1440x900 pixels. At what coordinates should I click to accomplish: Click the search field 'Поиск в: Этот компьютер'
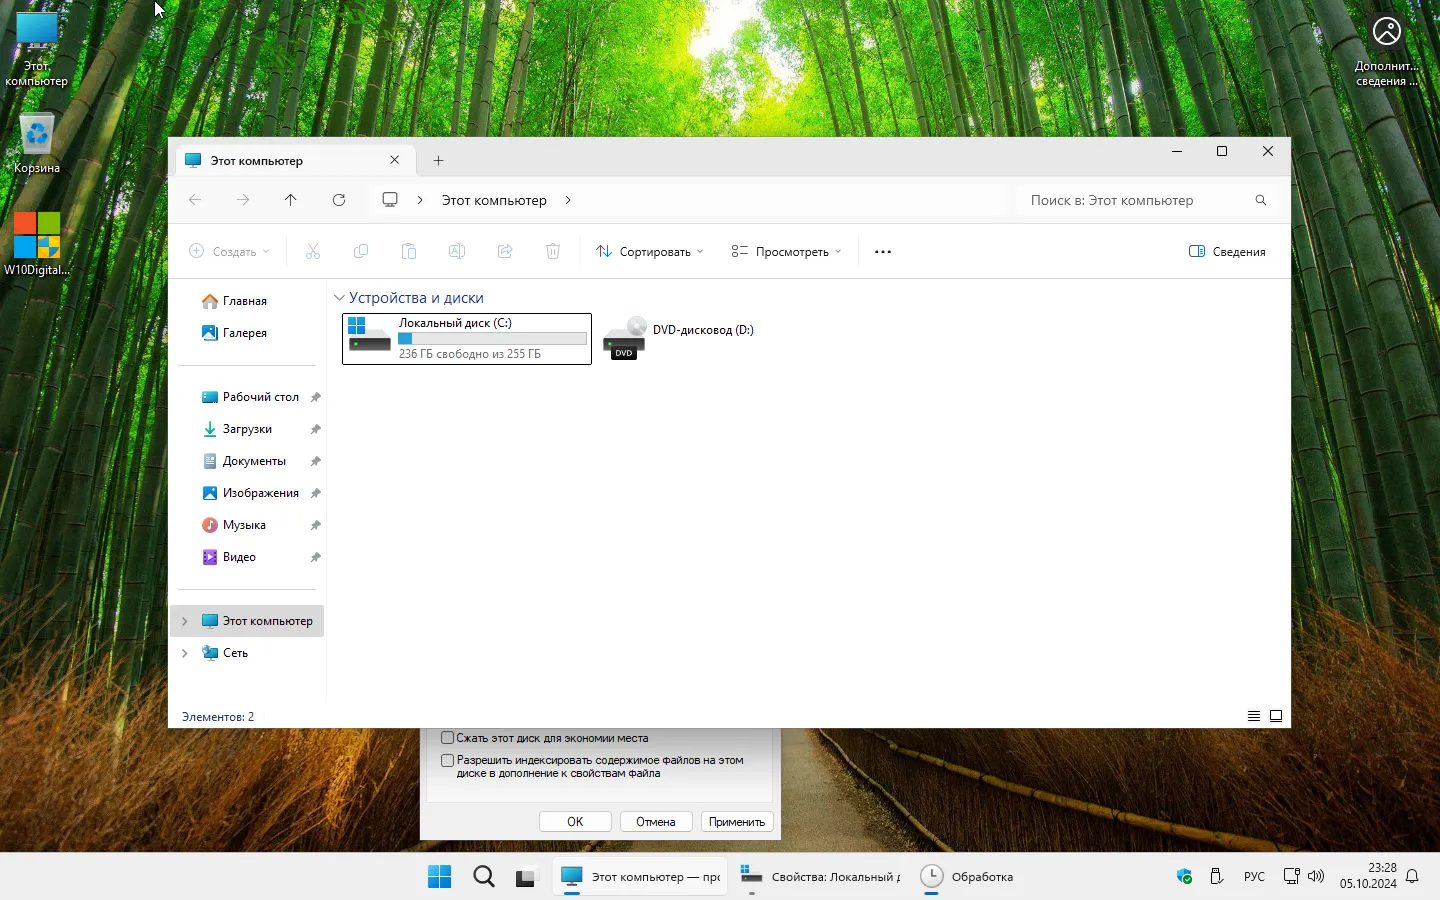pos(1135,200)
